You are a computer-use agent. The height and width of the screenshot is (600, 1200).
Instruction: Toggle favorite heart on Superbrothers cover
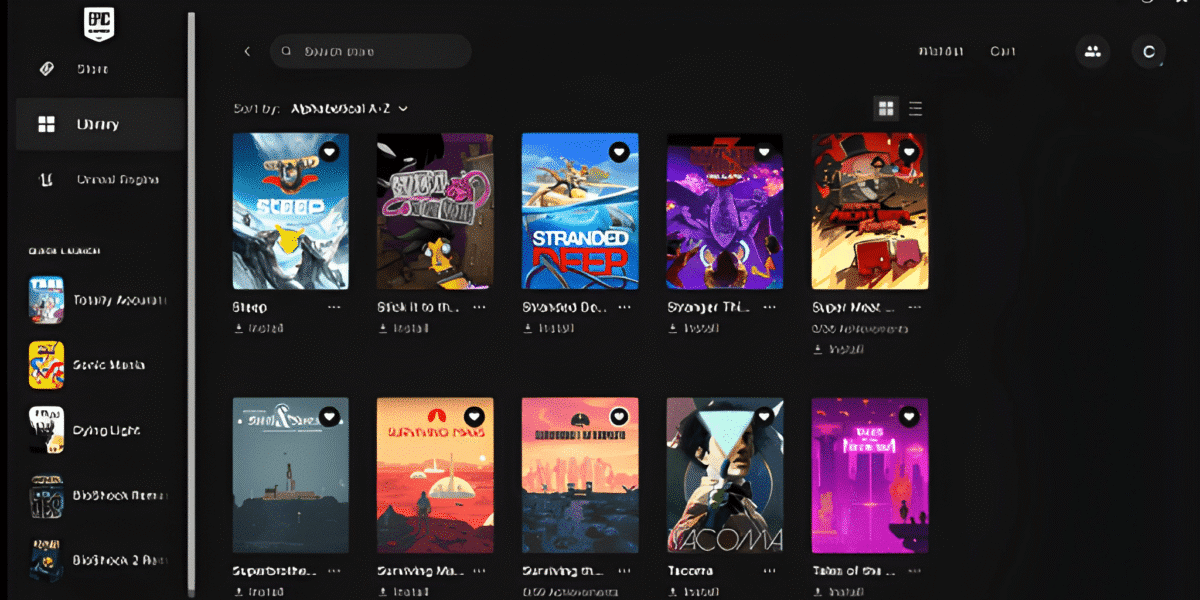point(329,416)
